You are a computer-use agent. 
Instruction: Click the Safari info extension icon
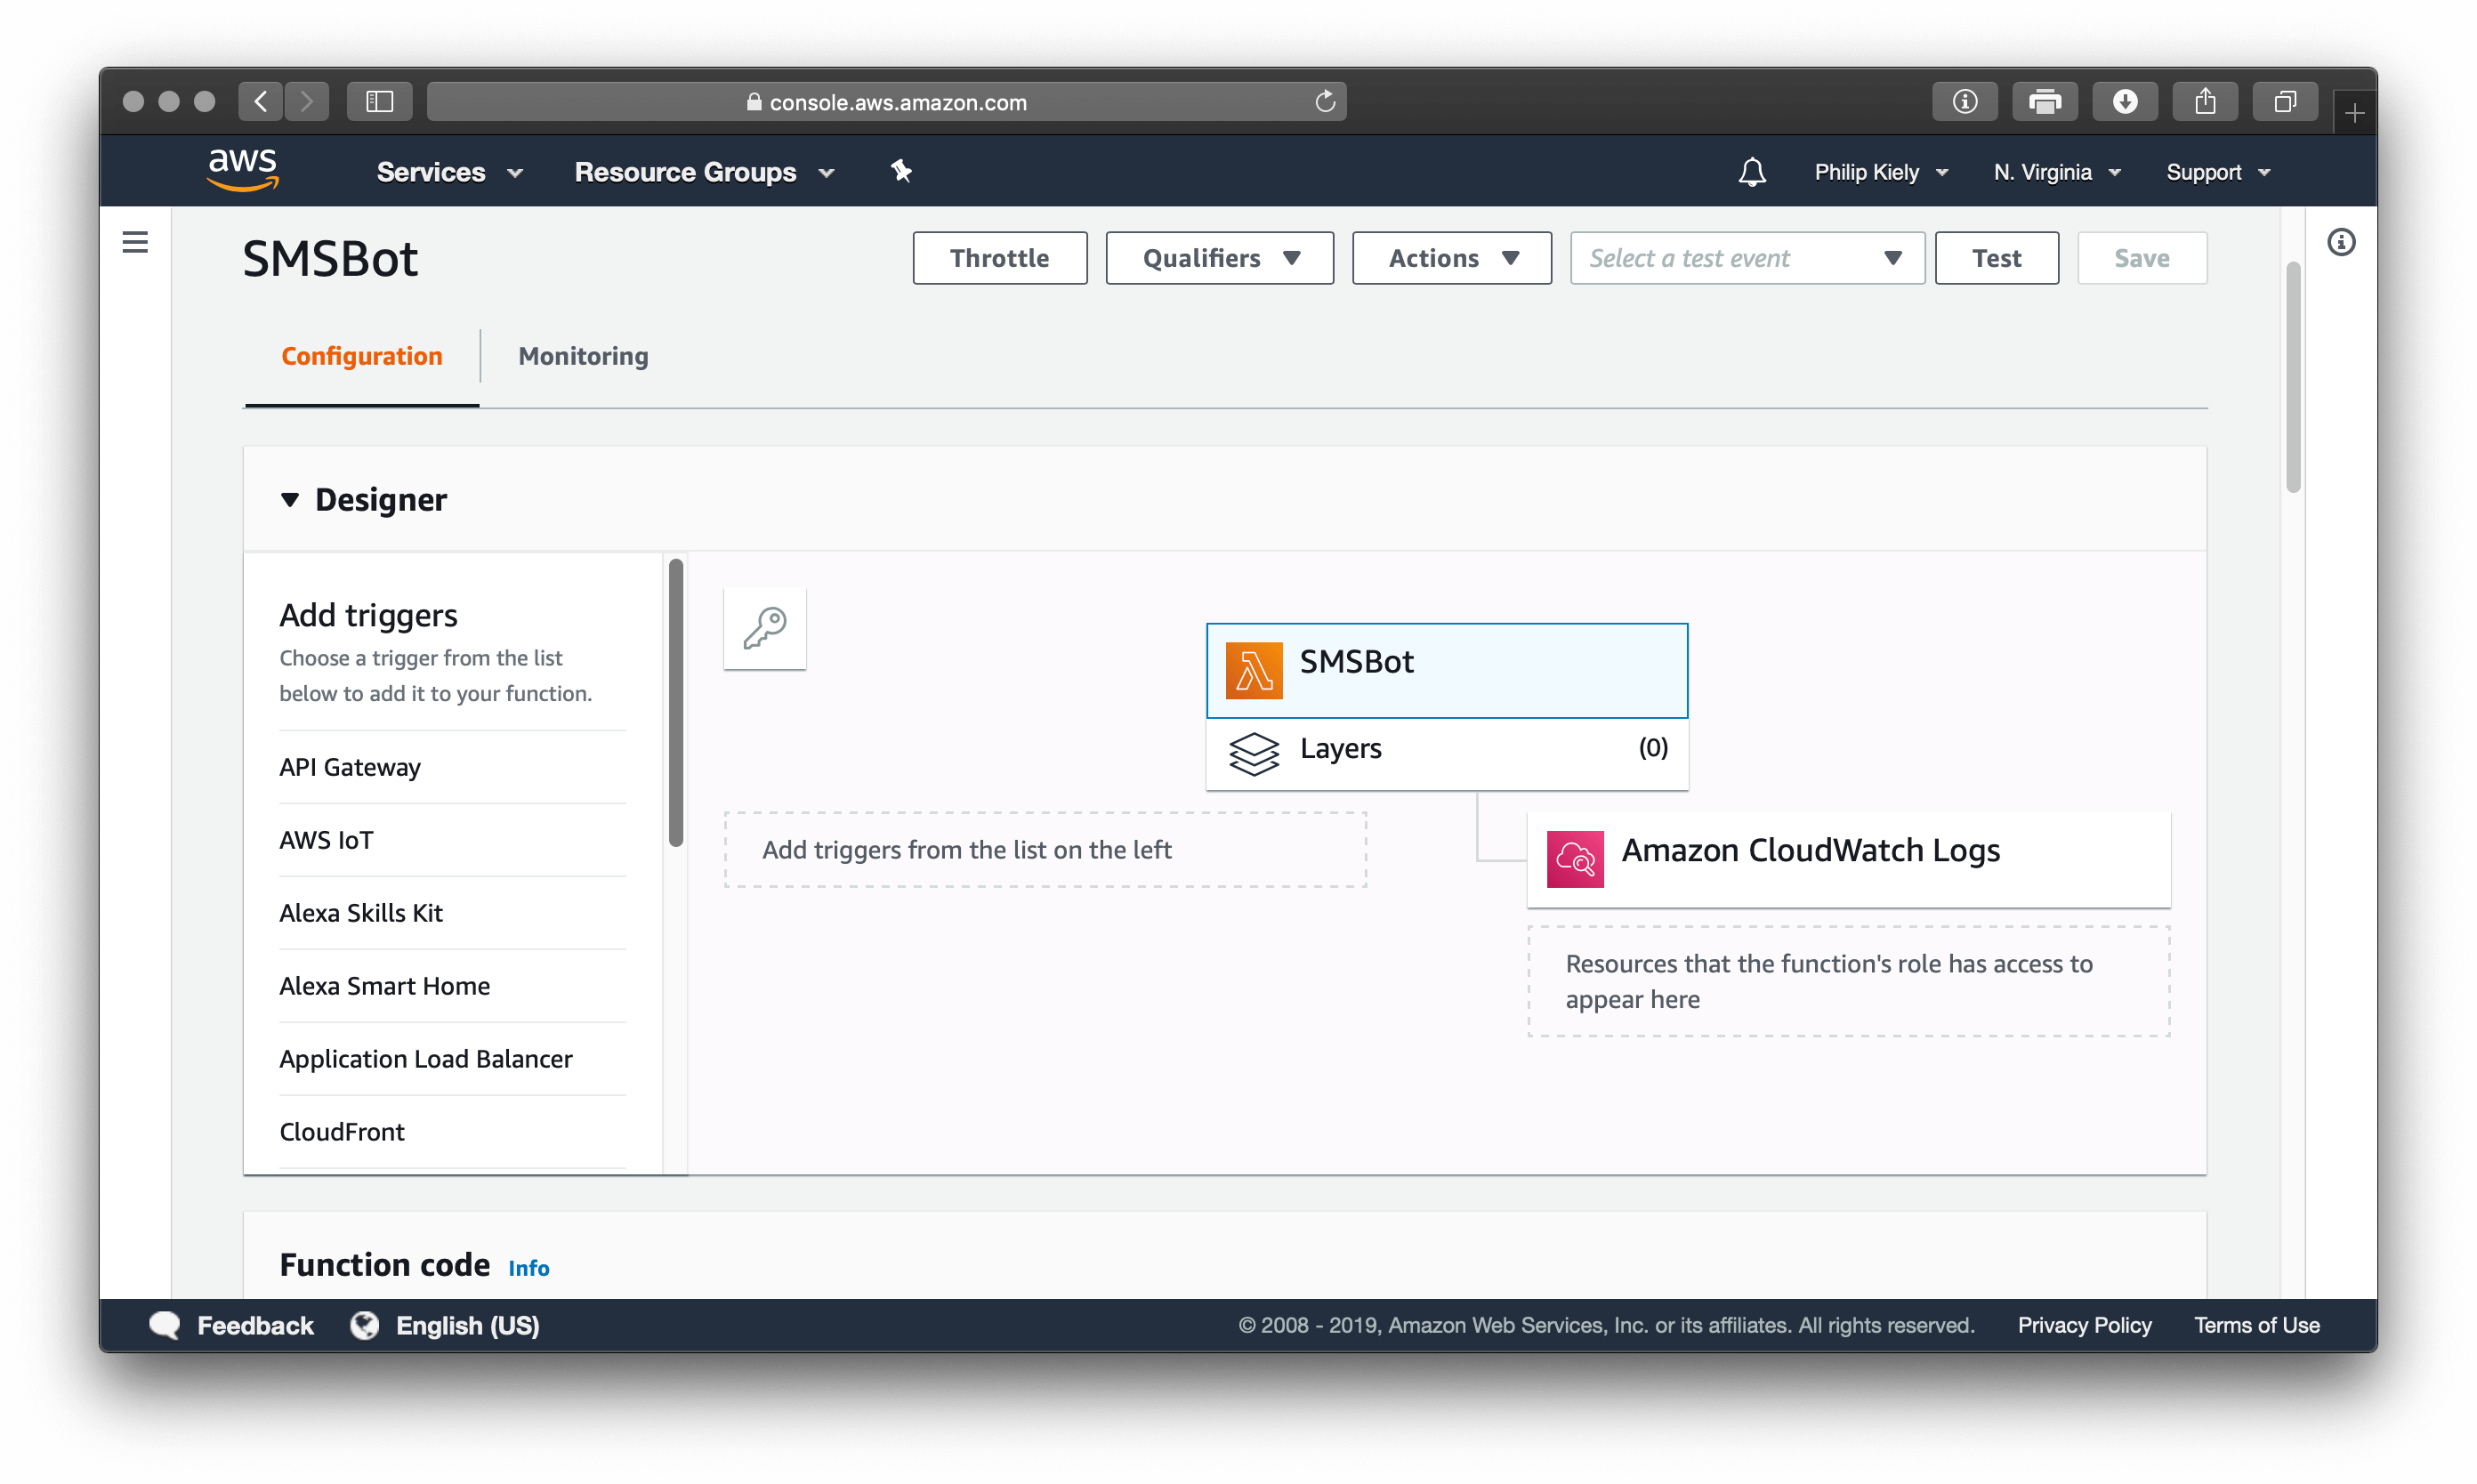(1964, 101)
